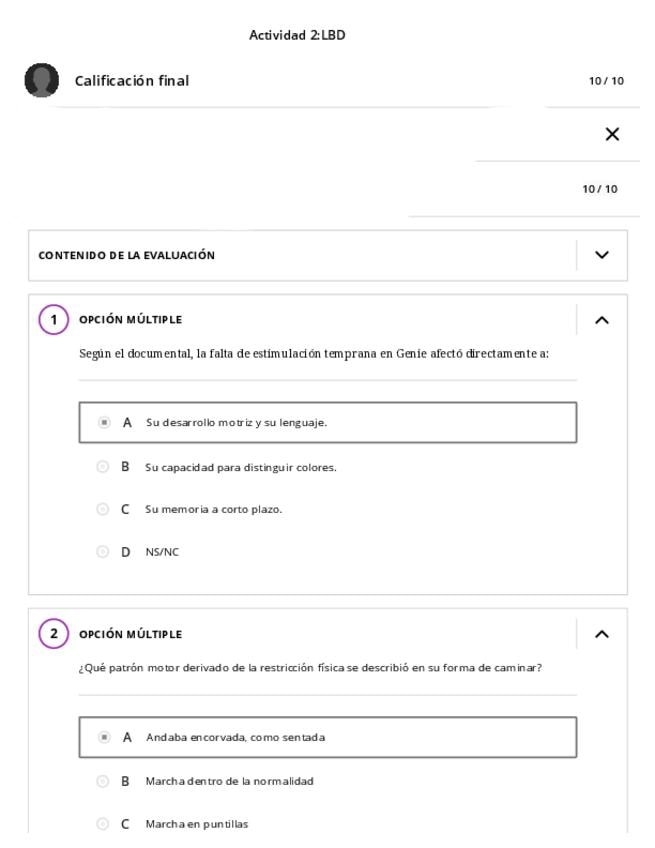
Task: Click question 1 'OPCIÓN MÚLTIPLE' label
Action: pyautogui.click(x=130, y=320)
